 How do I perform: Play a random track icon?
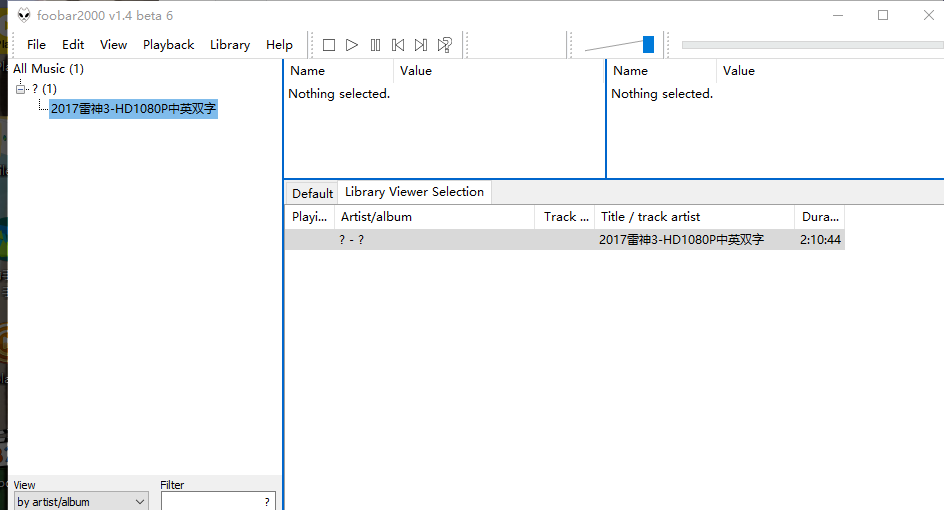tap(444, 45)
